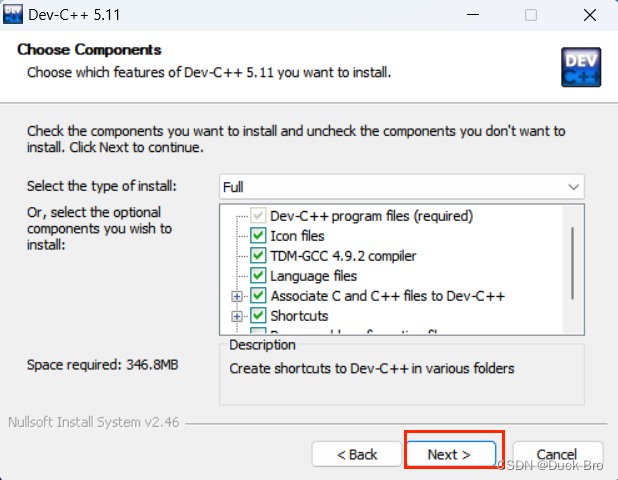Toggle the Shortcuts checkbox
Screen dimensions: 618x480
[x=258, y=316]
